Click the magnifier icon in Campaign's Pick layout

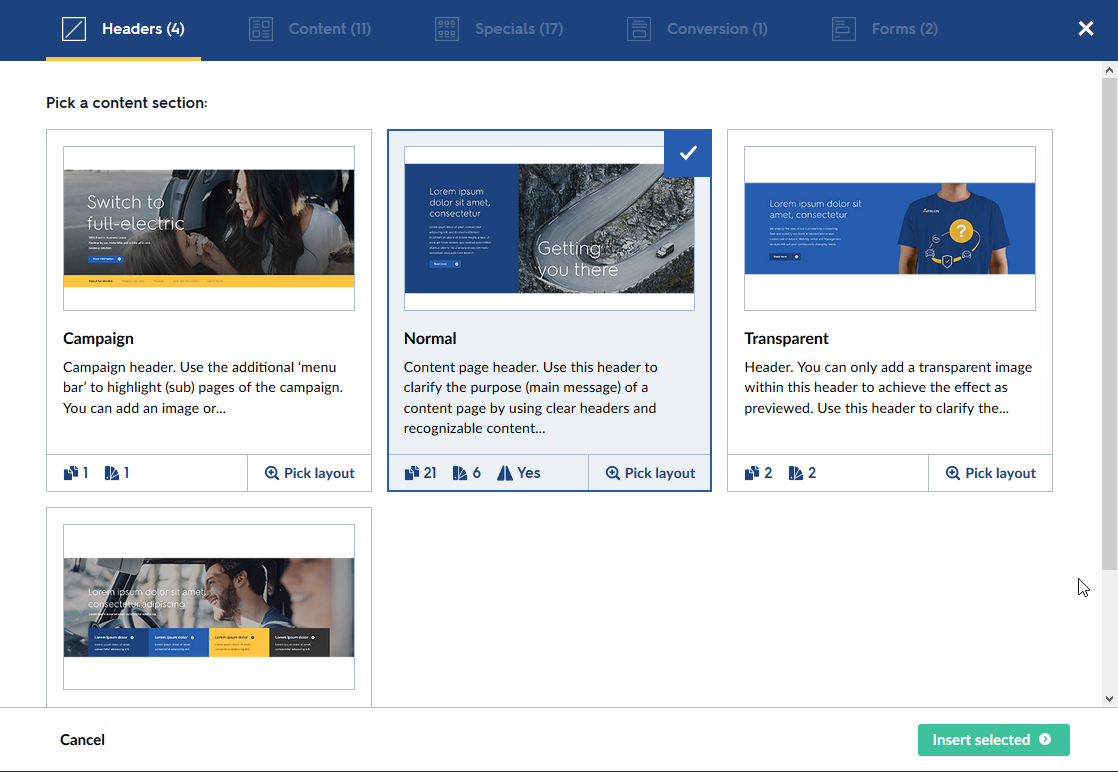(272, 473)
